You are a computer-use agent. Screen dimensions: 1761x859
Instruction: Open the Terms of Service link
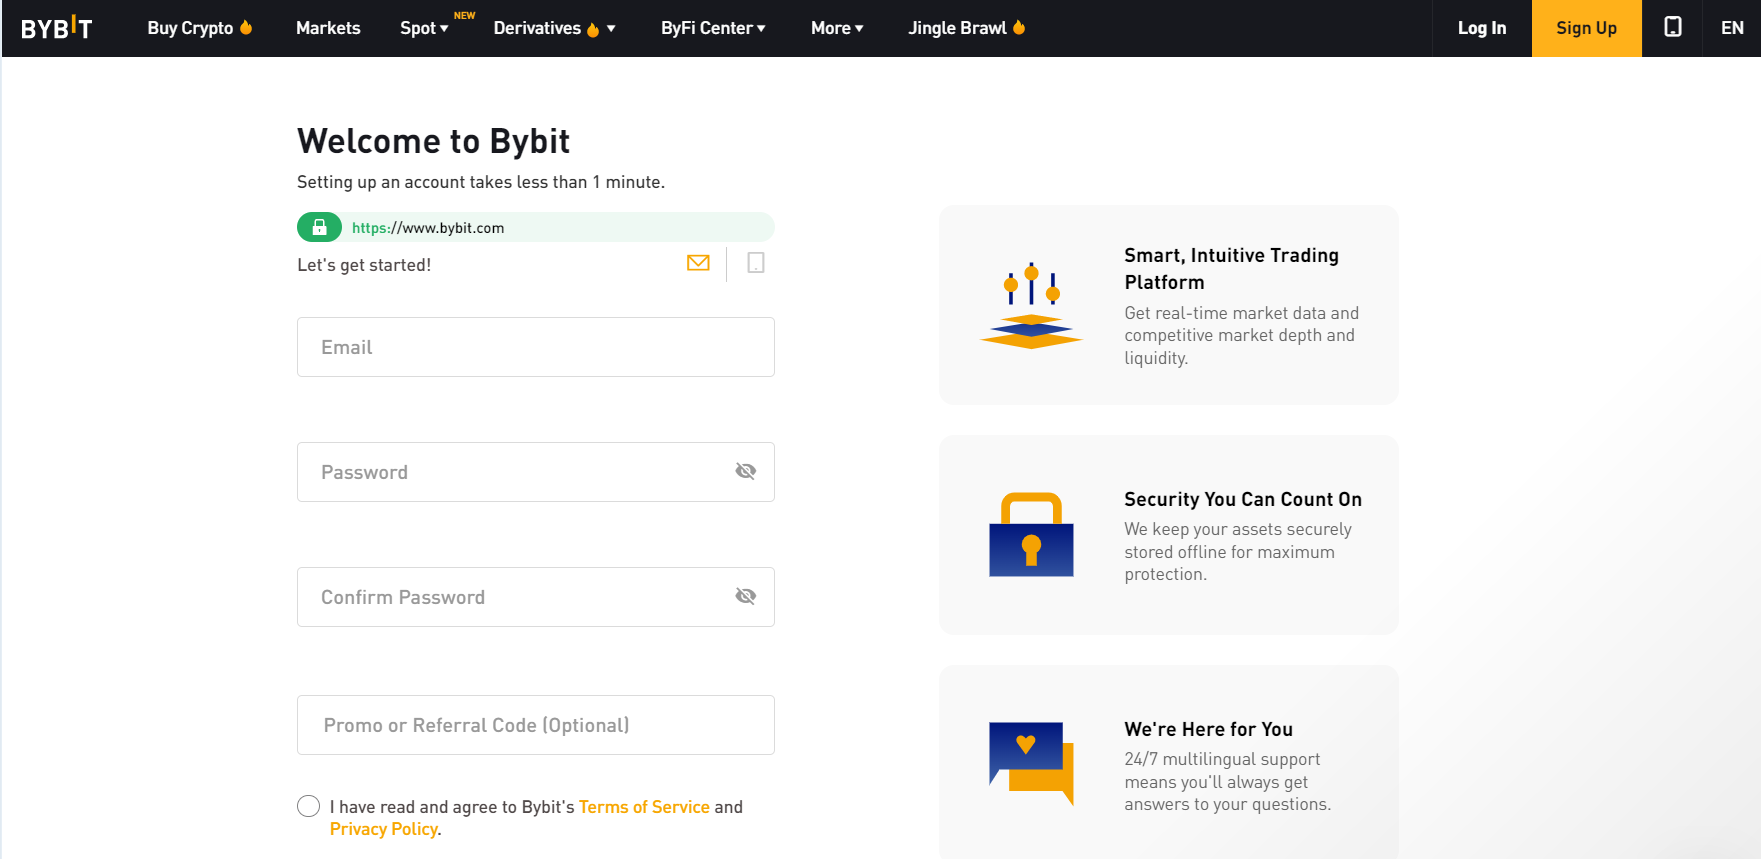644,807
